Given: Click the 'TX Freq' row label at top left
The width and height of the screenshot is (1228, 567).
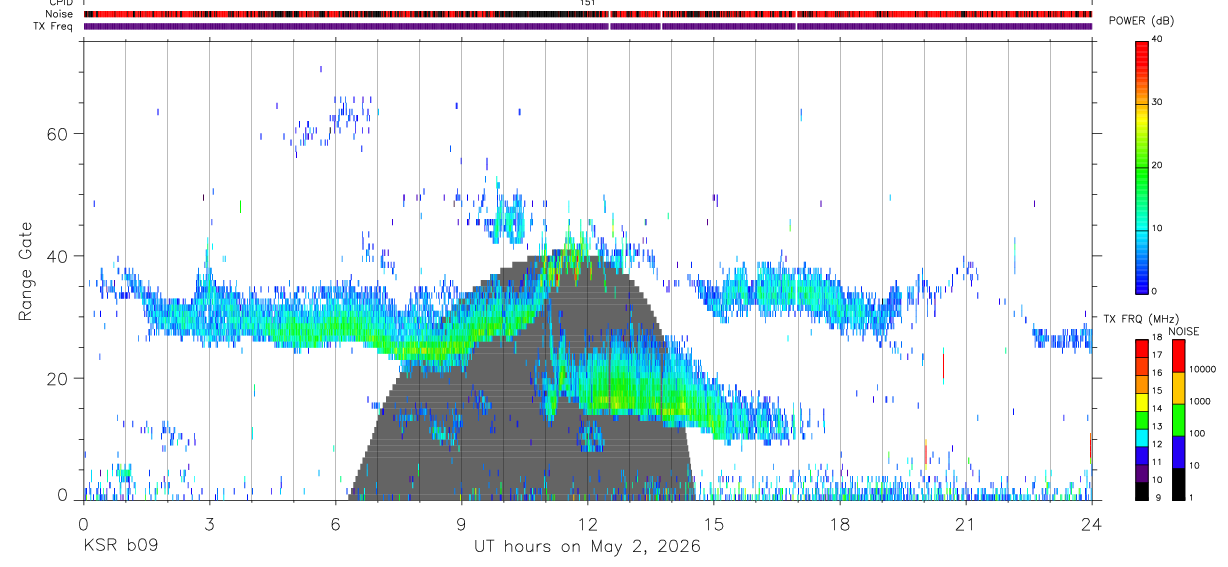Looking at the screenshot, I should (53, 26).
